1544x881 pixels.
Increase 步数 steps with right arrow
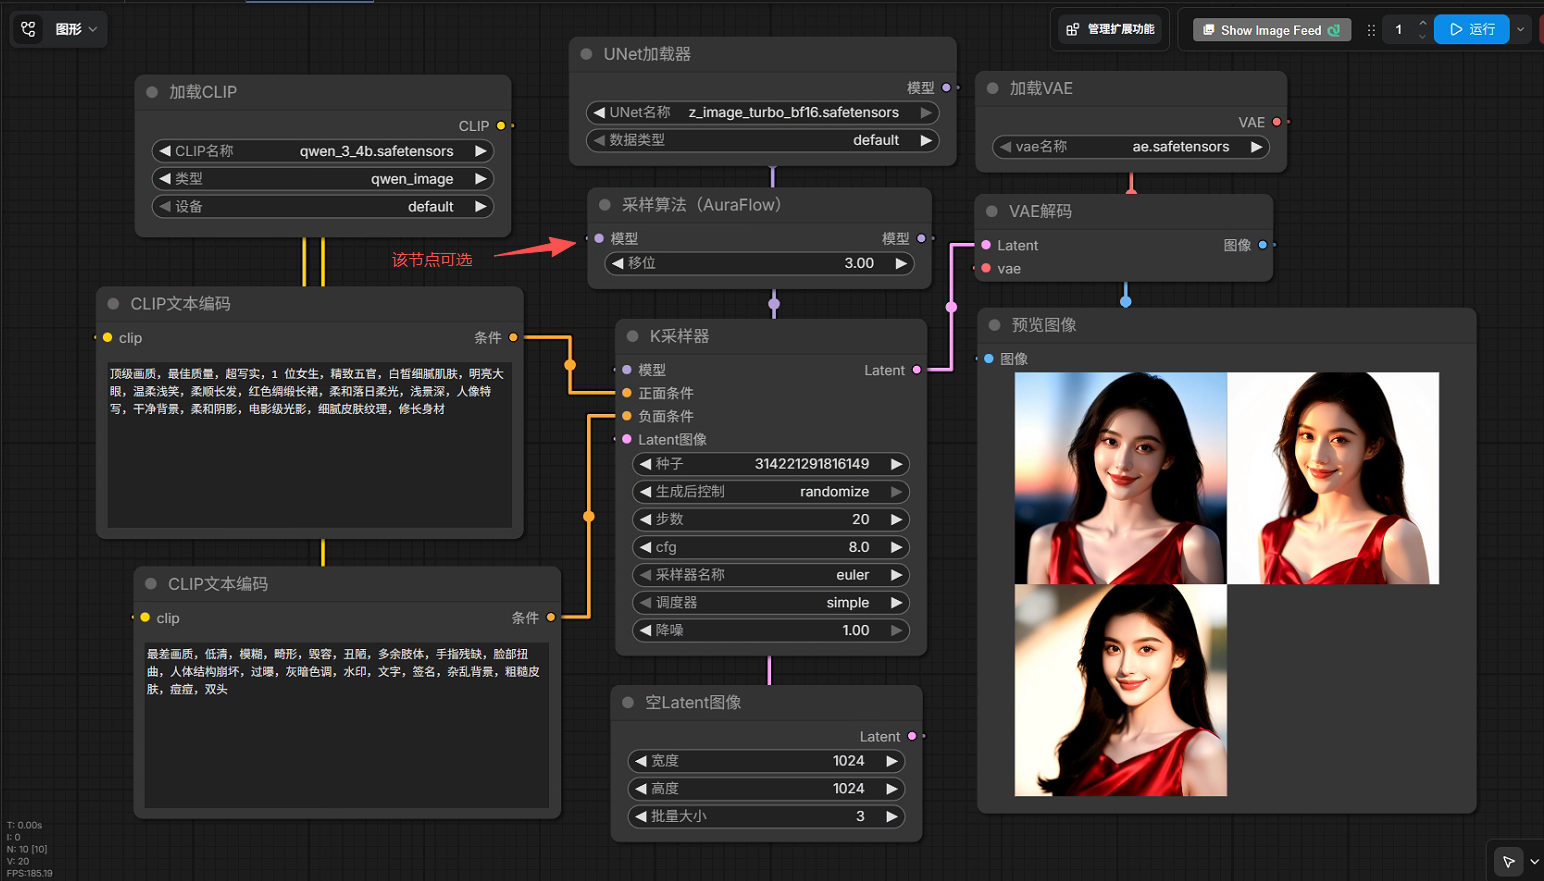click(x=896, y=520)
